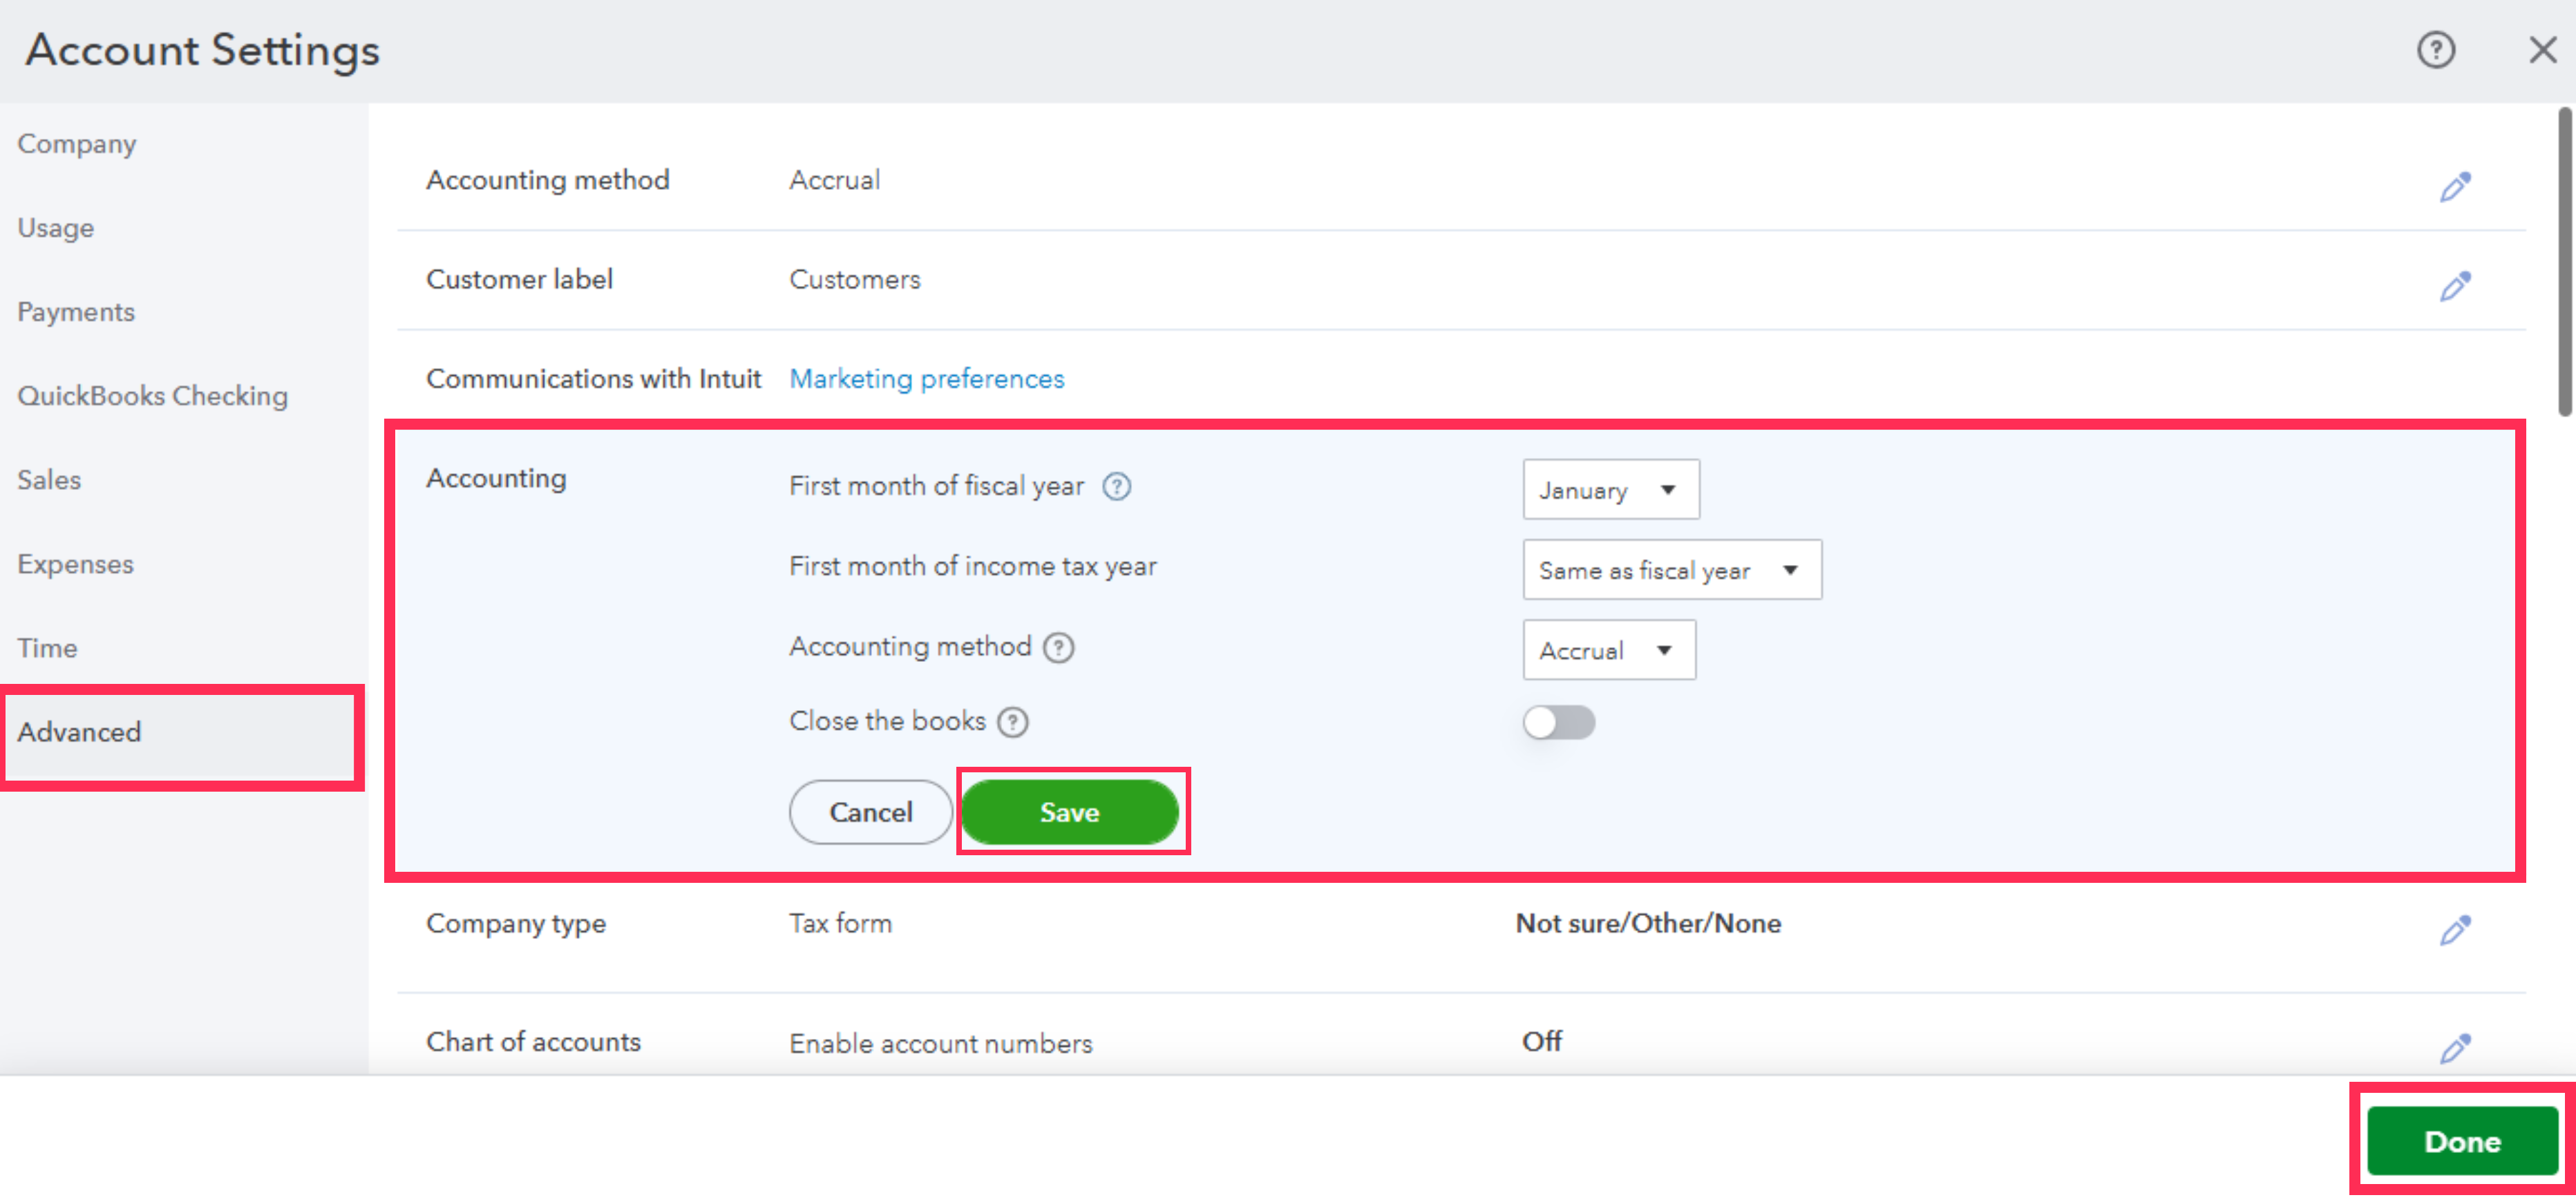Edit Company type with pencil icon
This screenshot has height=1202, width=2576.
click(x=2454, y=930)
